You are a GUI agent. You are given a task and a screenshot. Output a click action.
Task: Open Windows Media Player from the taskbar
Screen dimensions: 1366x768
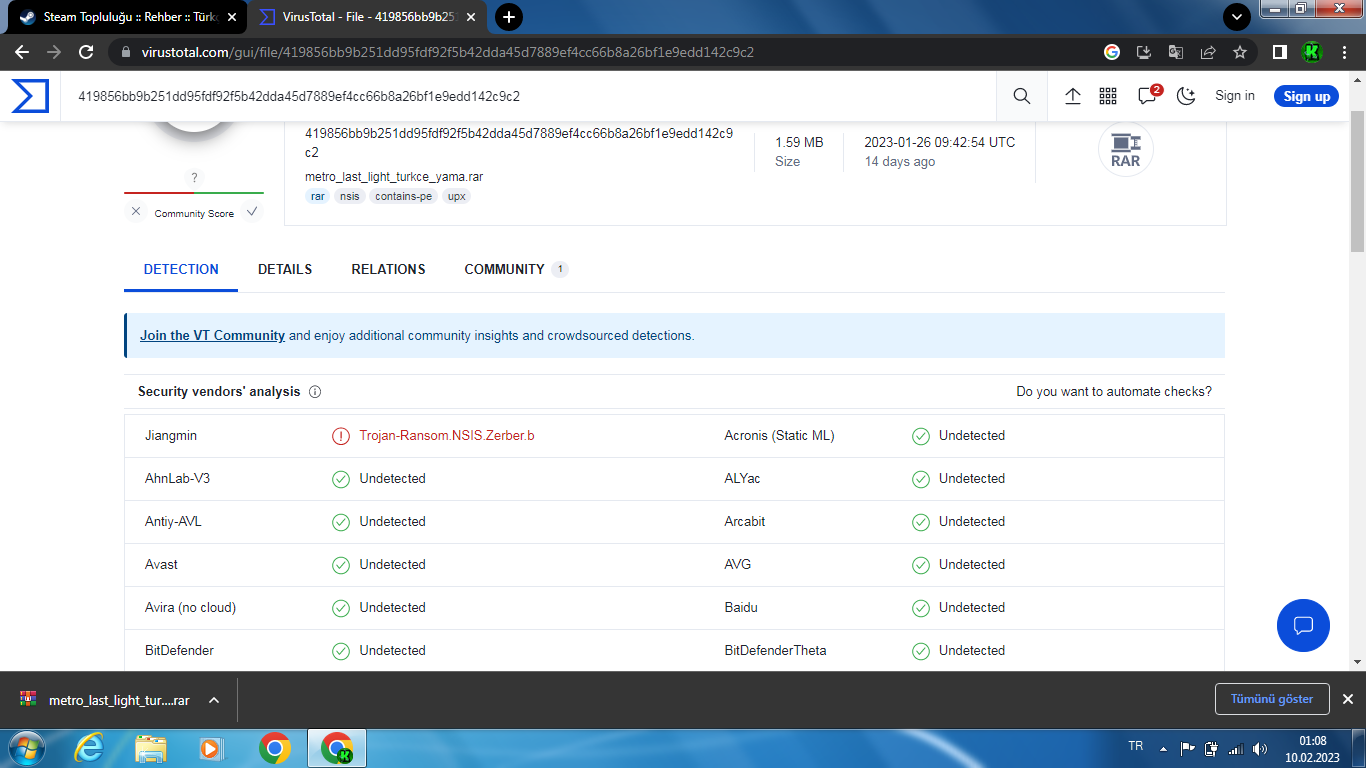tap(211, 748)
